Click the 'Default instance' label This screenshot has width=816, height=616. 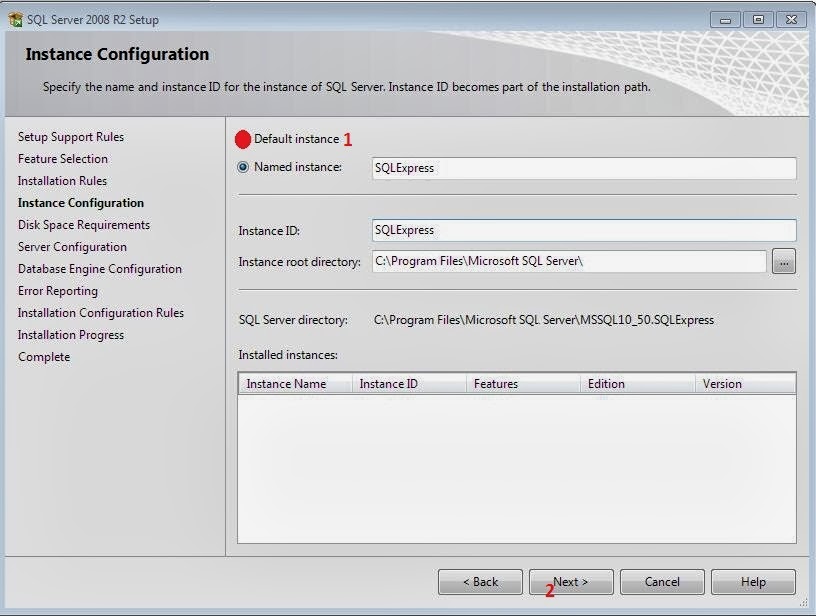click(x=296, y=139)
